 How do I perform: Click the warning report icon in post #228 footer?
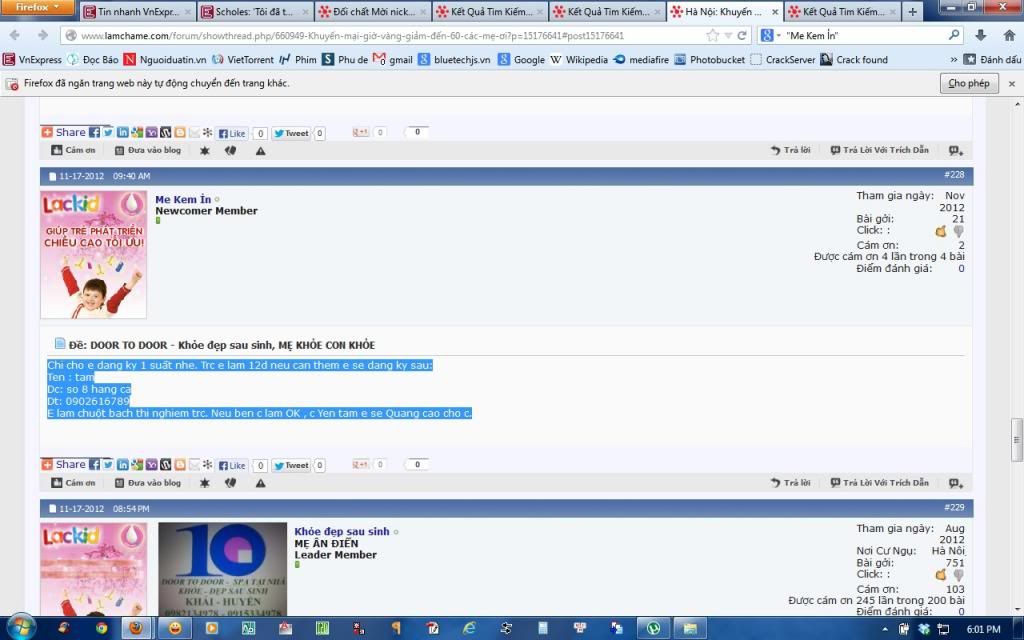[x=261, y=483]
